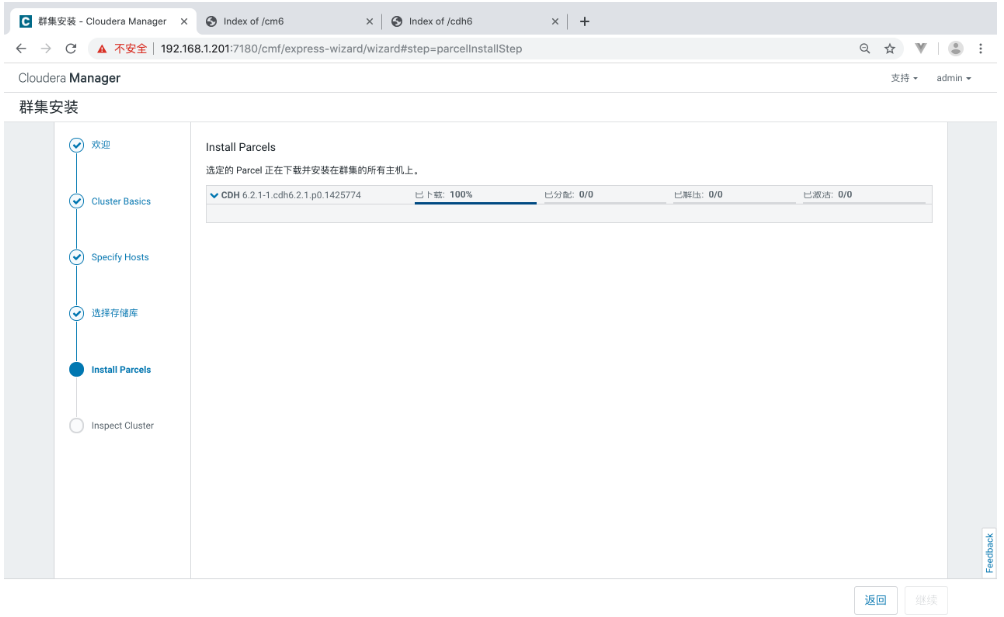Go to the Cluster Basics step

pyautogui.click(x=121, y=201)
